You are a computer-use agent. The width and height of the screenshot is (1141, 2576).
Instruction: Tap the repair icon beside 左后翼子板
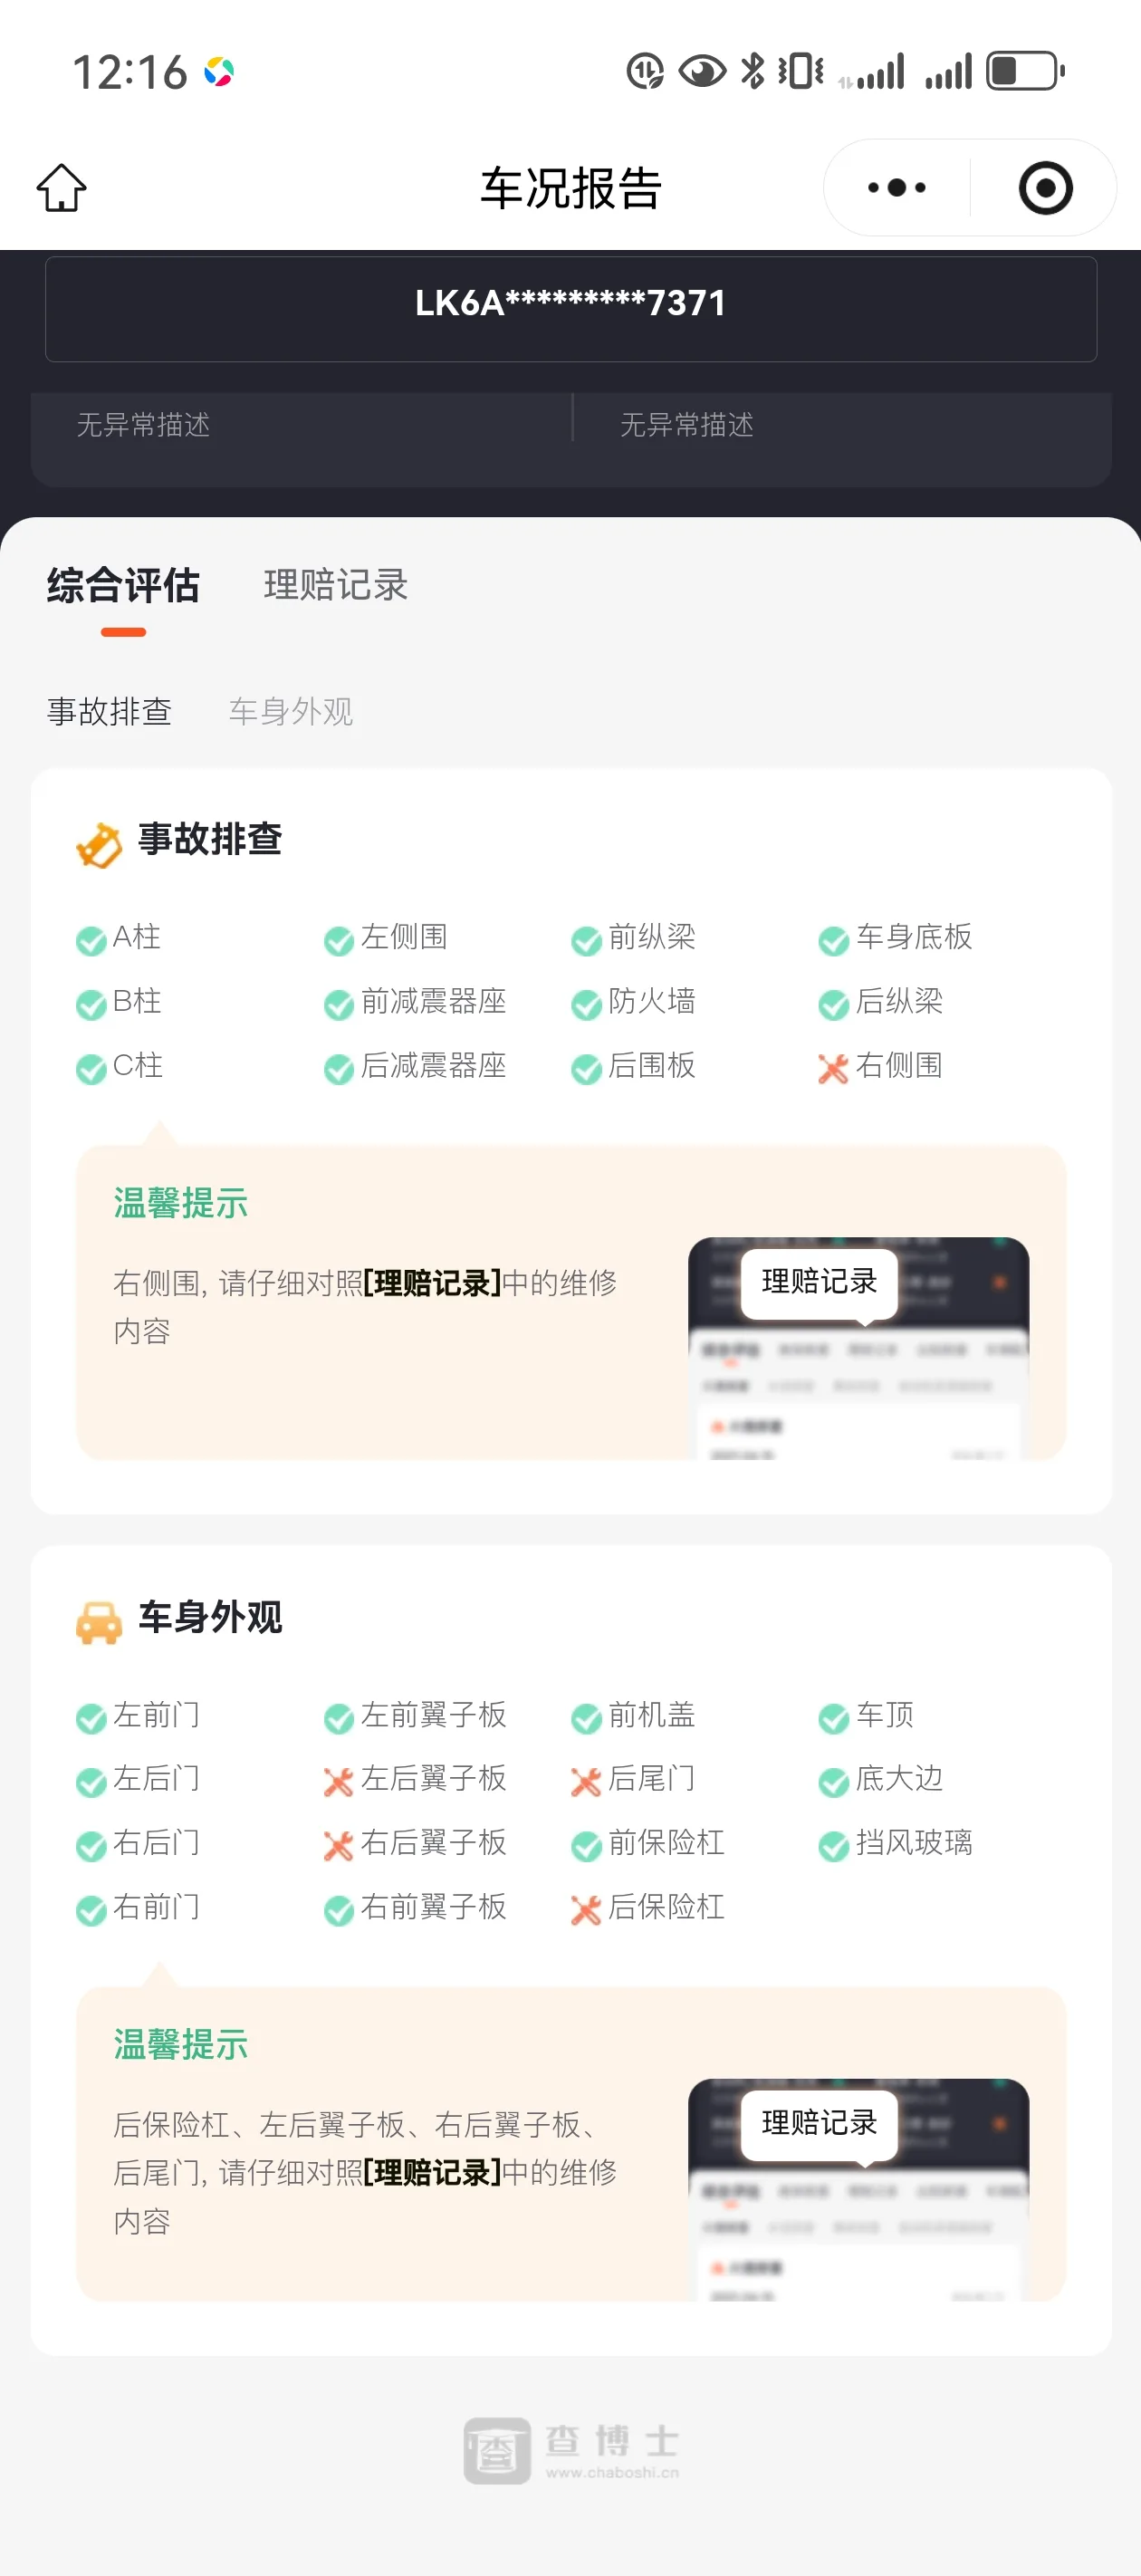[338, 1781]
